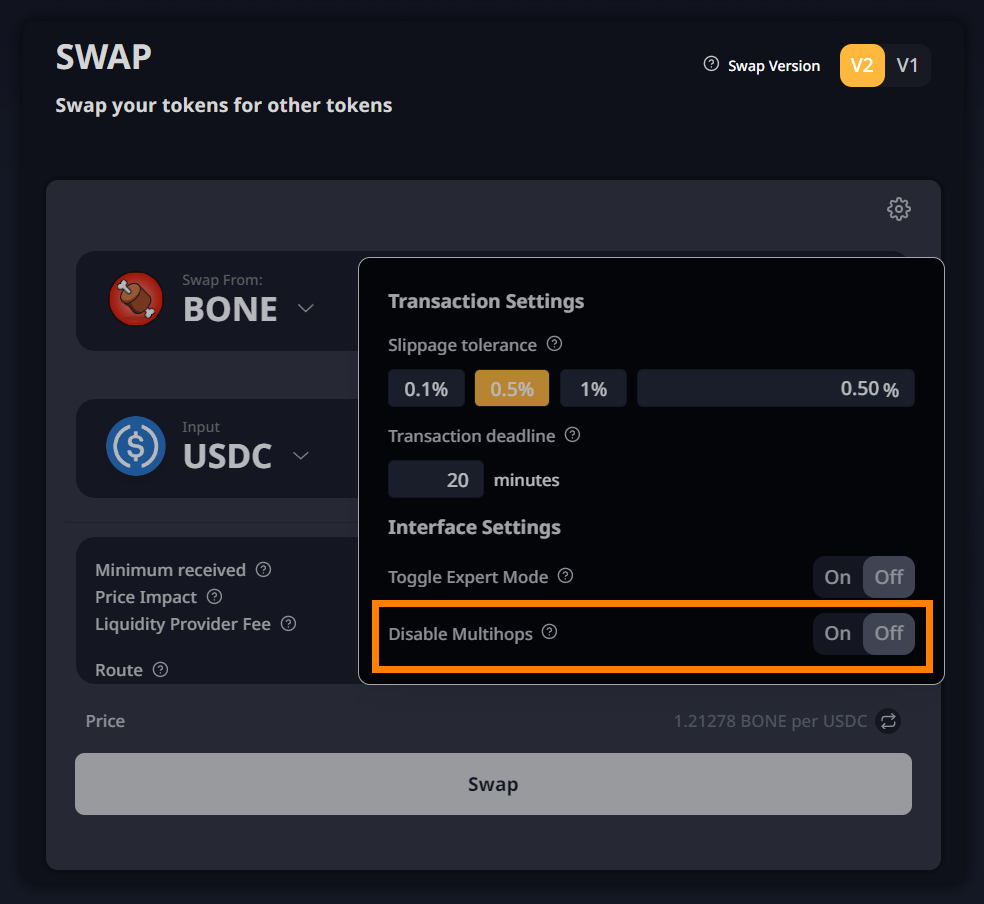Click the Disable Multihops help icon

(549, 632)
